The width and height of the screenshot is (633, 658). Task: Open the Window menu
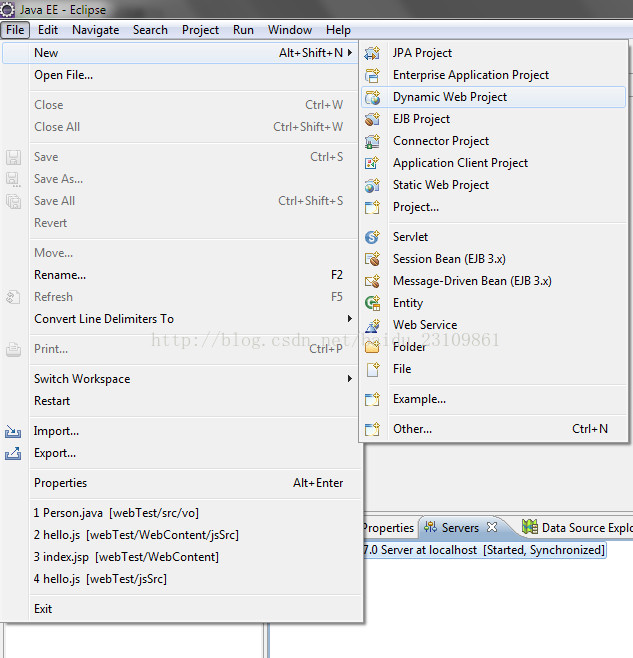(x=290, y=30)
